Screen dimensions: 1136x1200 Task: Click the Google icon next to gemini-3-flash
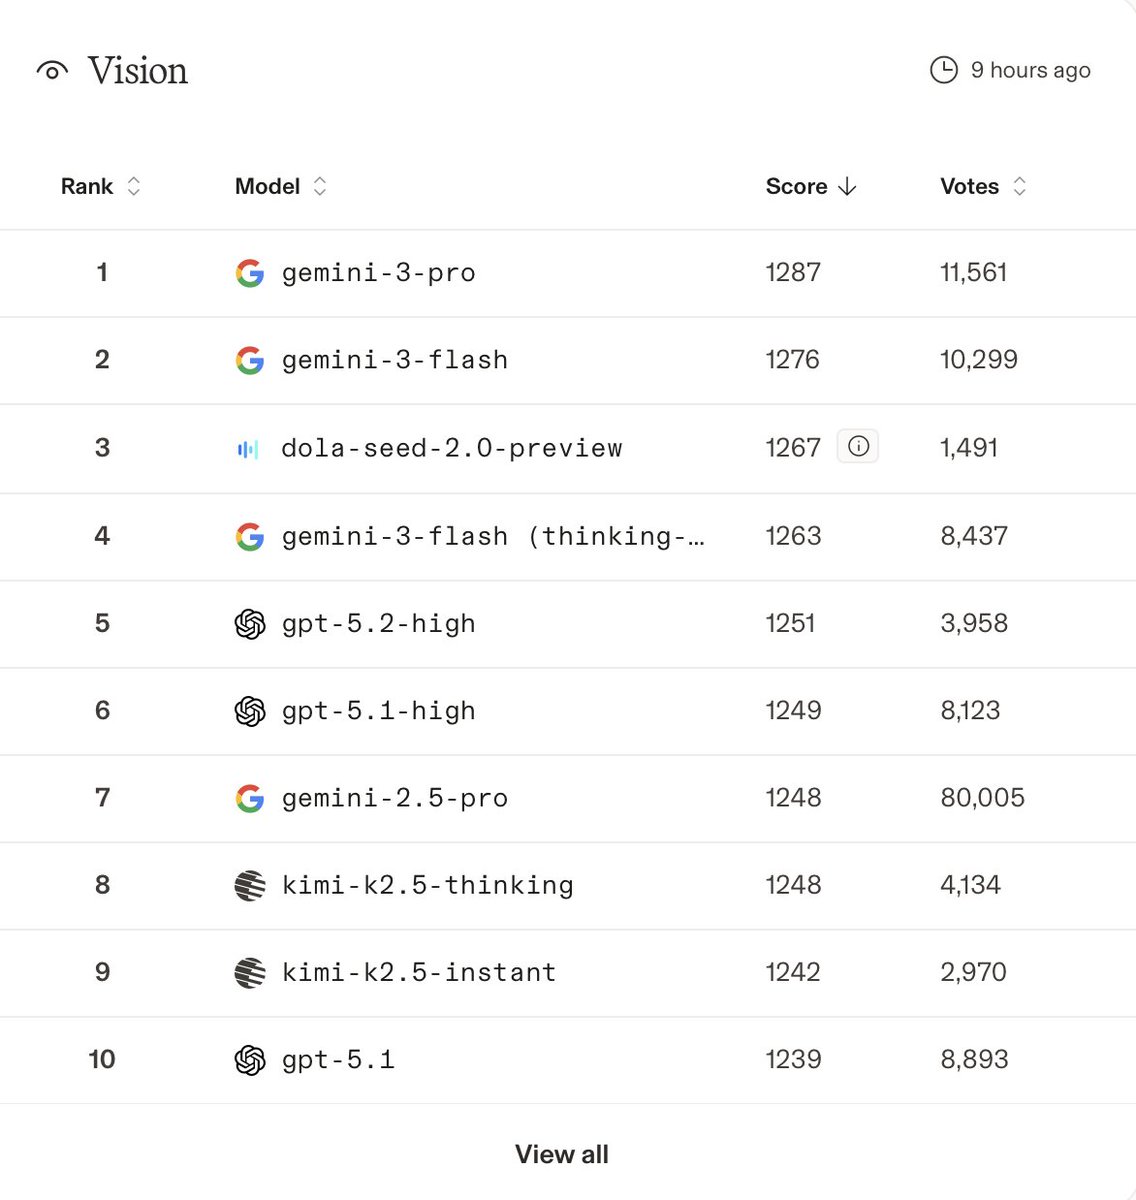coord(249,360)
